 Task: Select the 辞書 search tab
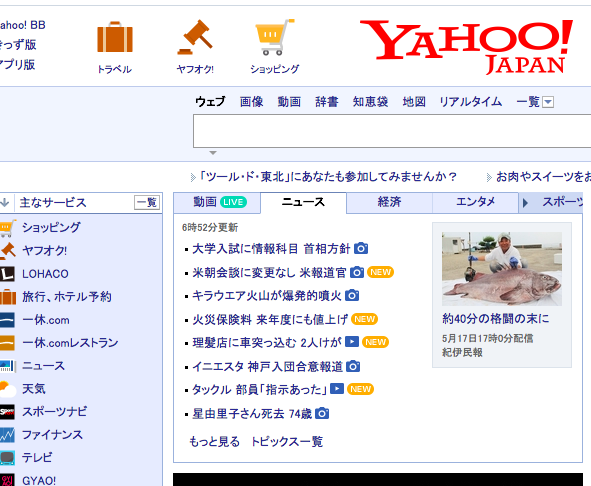(x=327, y=101)
